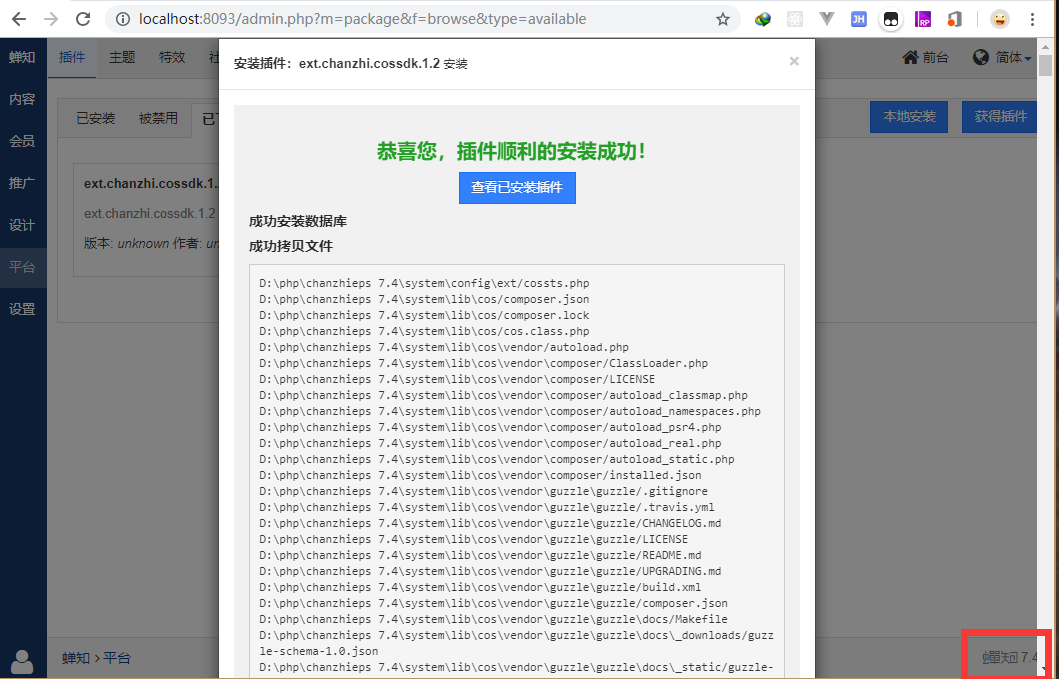
Task: Open the Chrome three-dot menu
Action: click(x=1032, y=20)
